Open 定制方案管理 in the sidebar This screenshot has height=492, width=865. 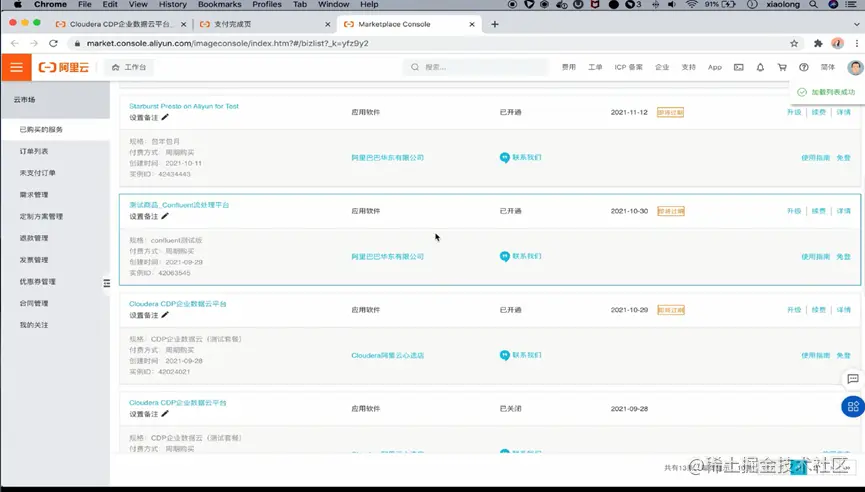[x=41, y=216]
